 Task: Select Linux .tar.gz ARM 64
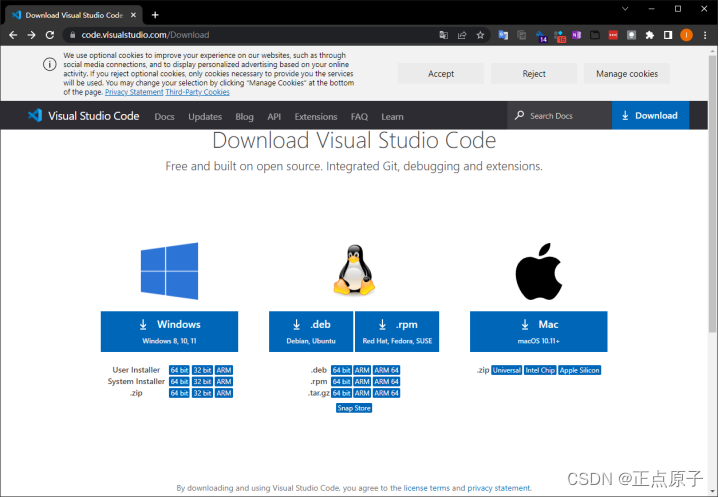pos(386,393)
